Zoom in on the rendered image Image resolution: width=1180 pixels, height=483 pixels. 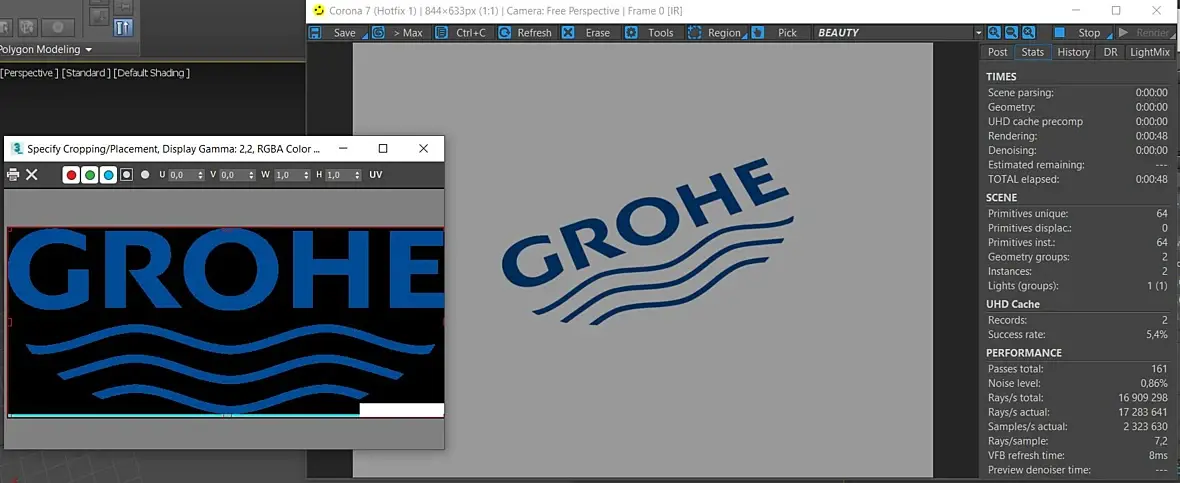994,33
